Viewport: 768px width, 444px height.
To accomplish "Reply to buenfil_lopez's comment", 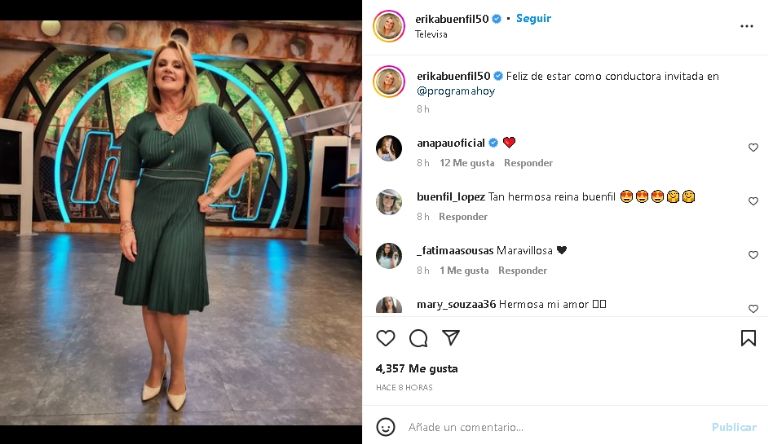I will tap(463, 217).
